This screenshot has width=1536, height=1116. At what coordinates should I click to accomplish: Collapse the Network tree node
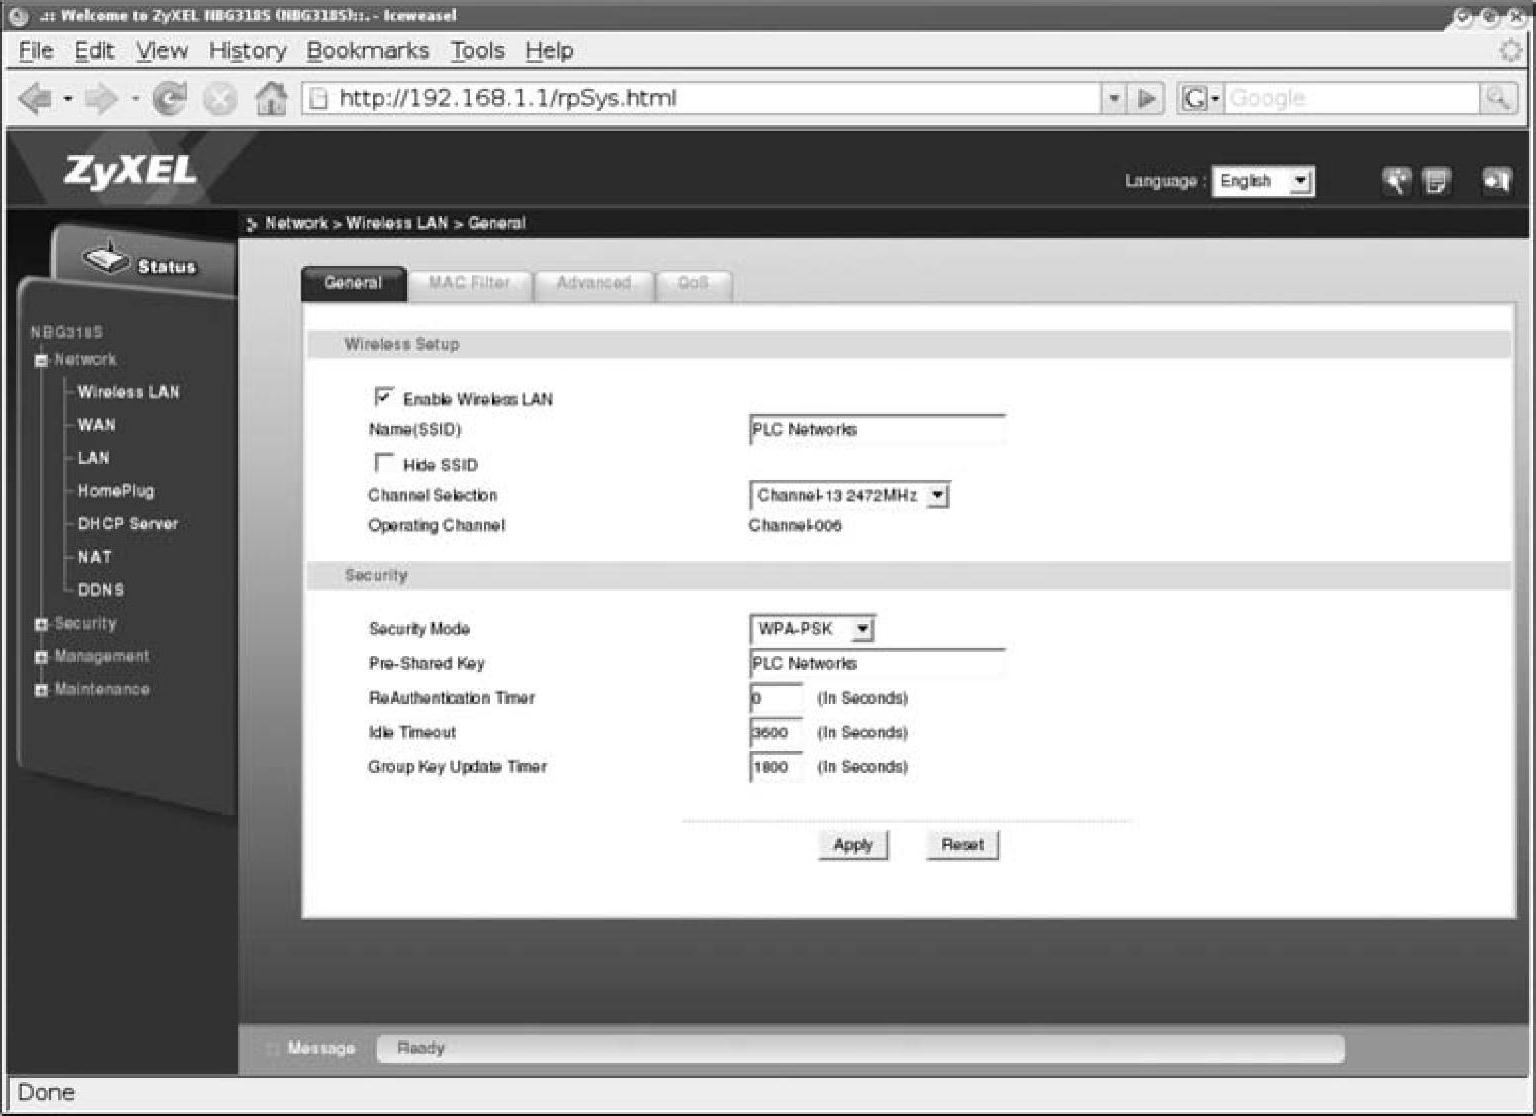click(x=41, y=360)
